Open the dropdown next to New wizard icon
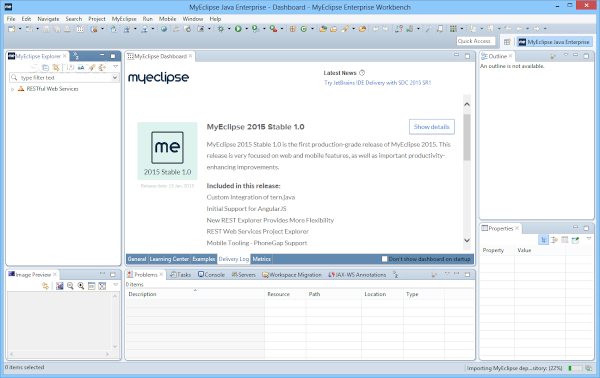The height and width of the screenshot is (378, 600). 20,29
